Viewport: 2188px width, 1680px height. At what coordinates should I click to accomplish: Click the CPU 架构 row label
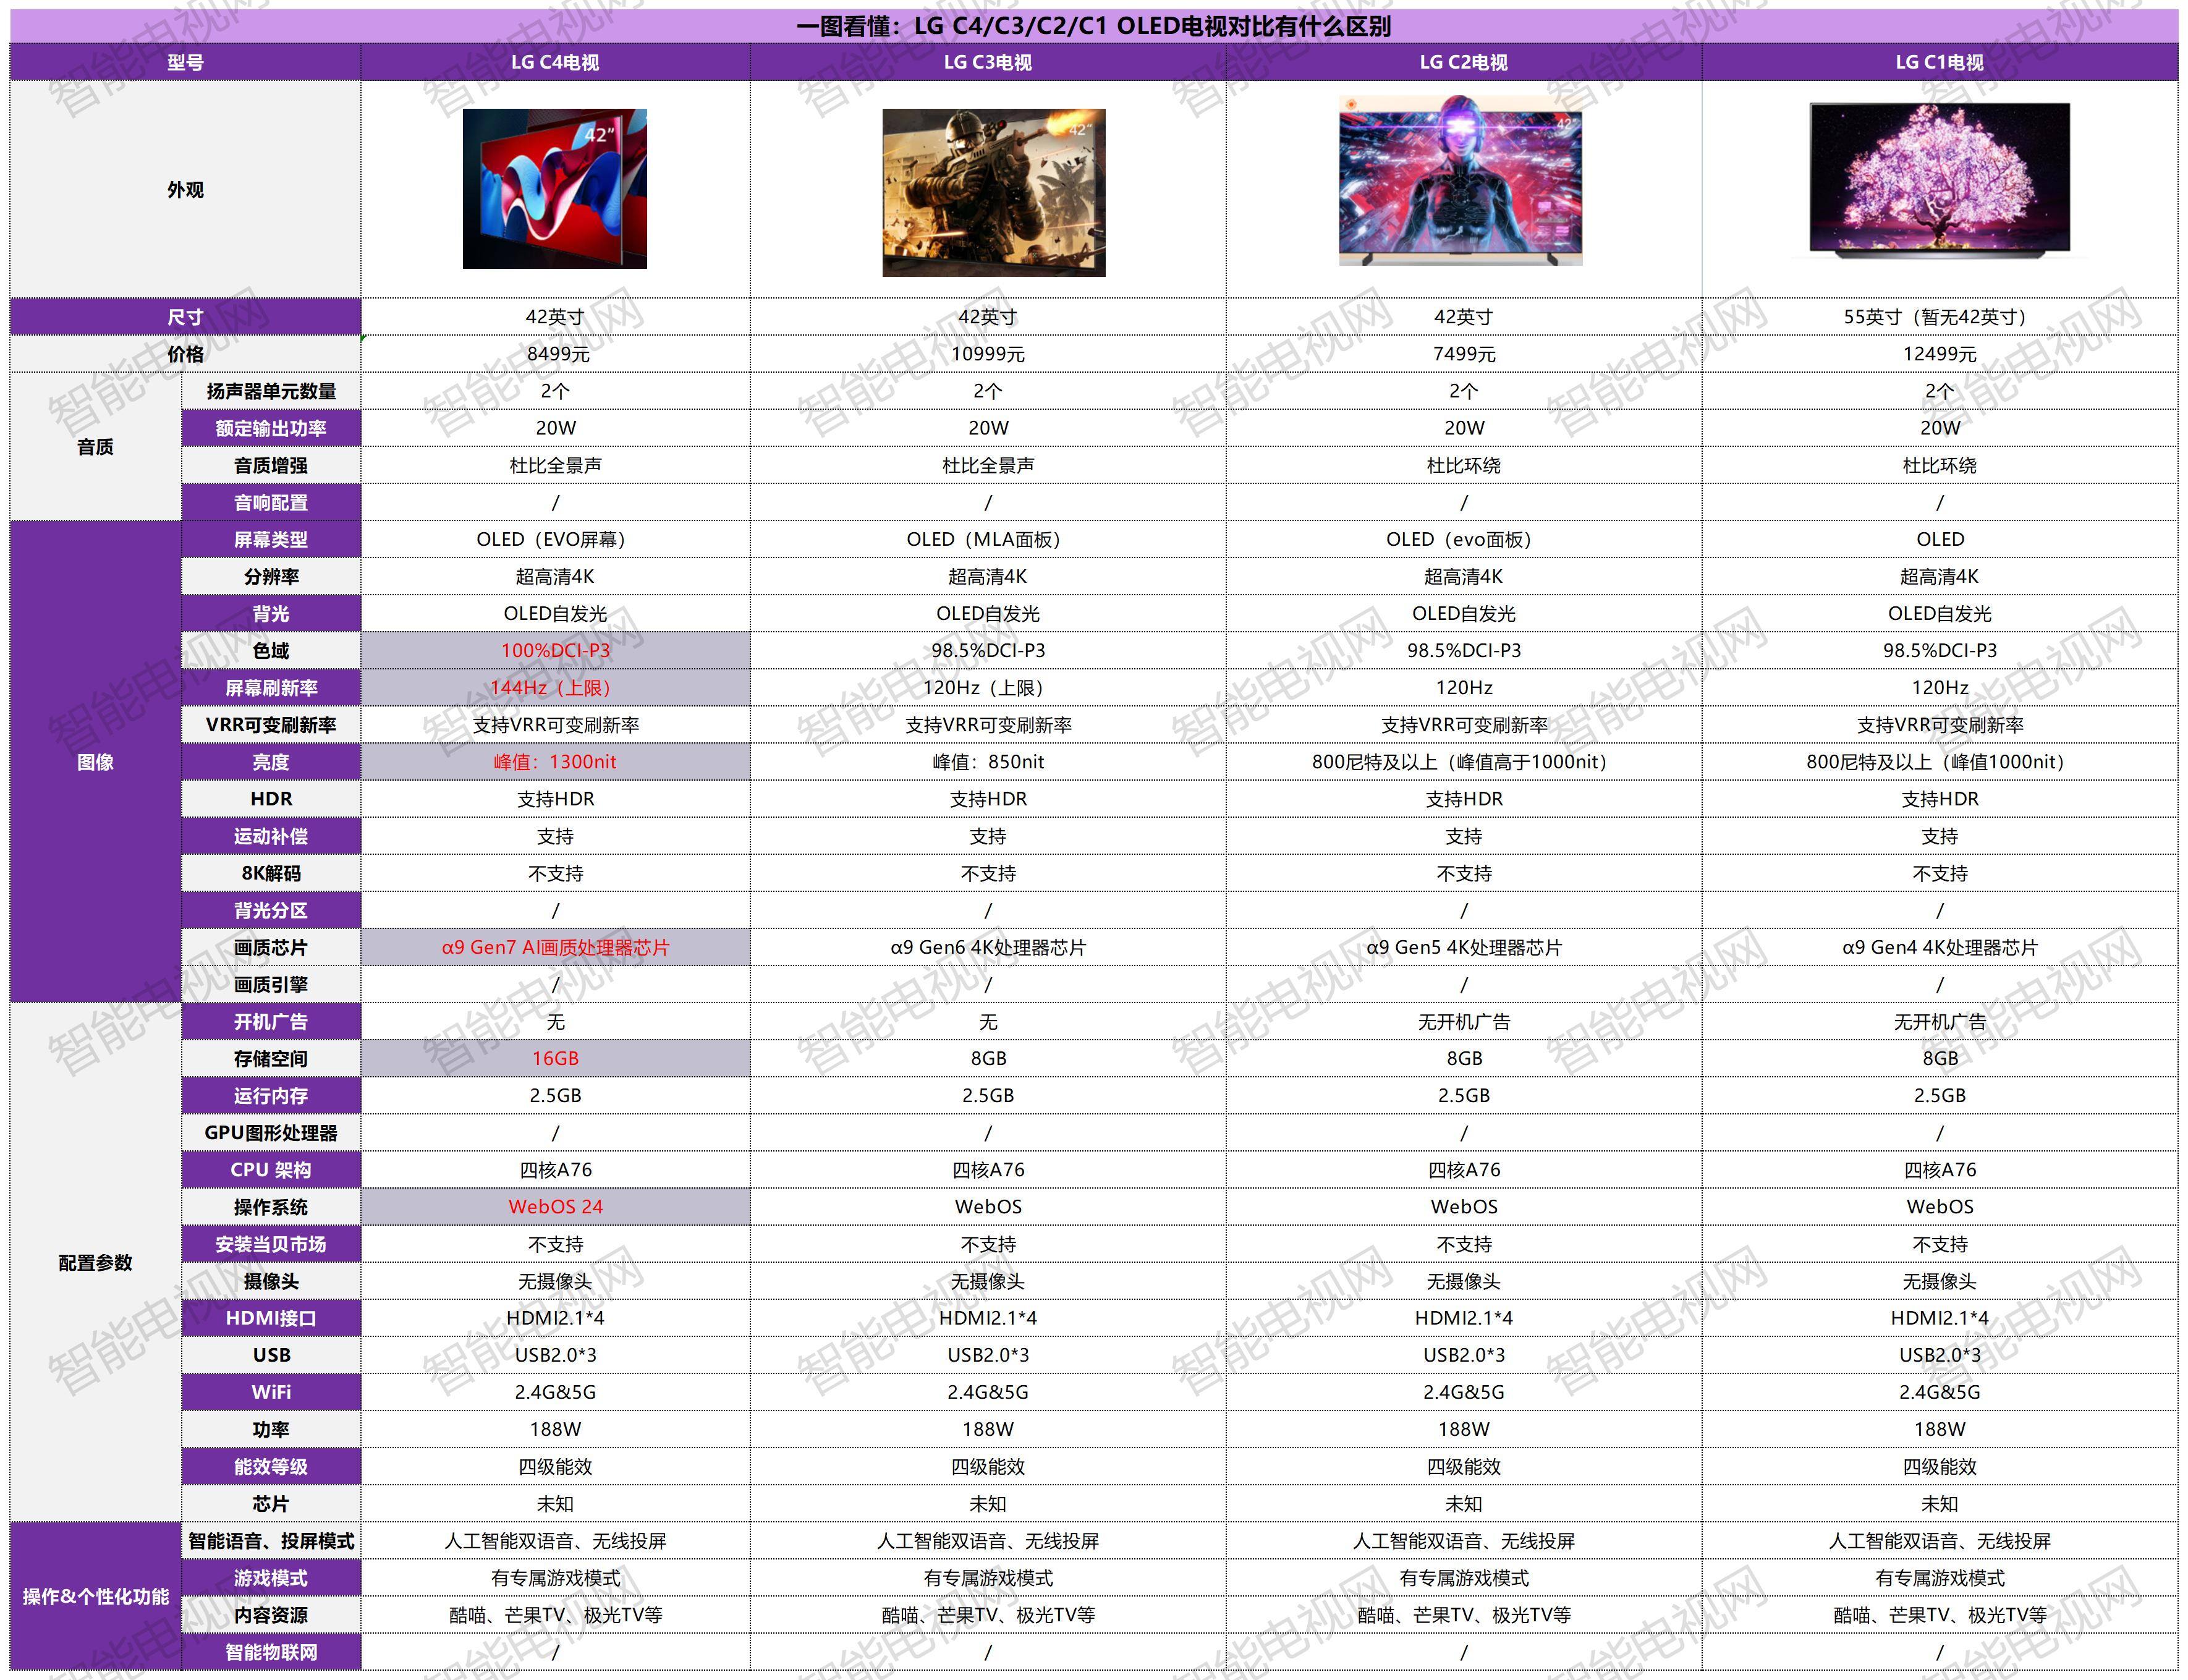click(x=271, y=1169)
